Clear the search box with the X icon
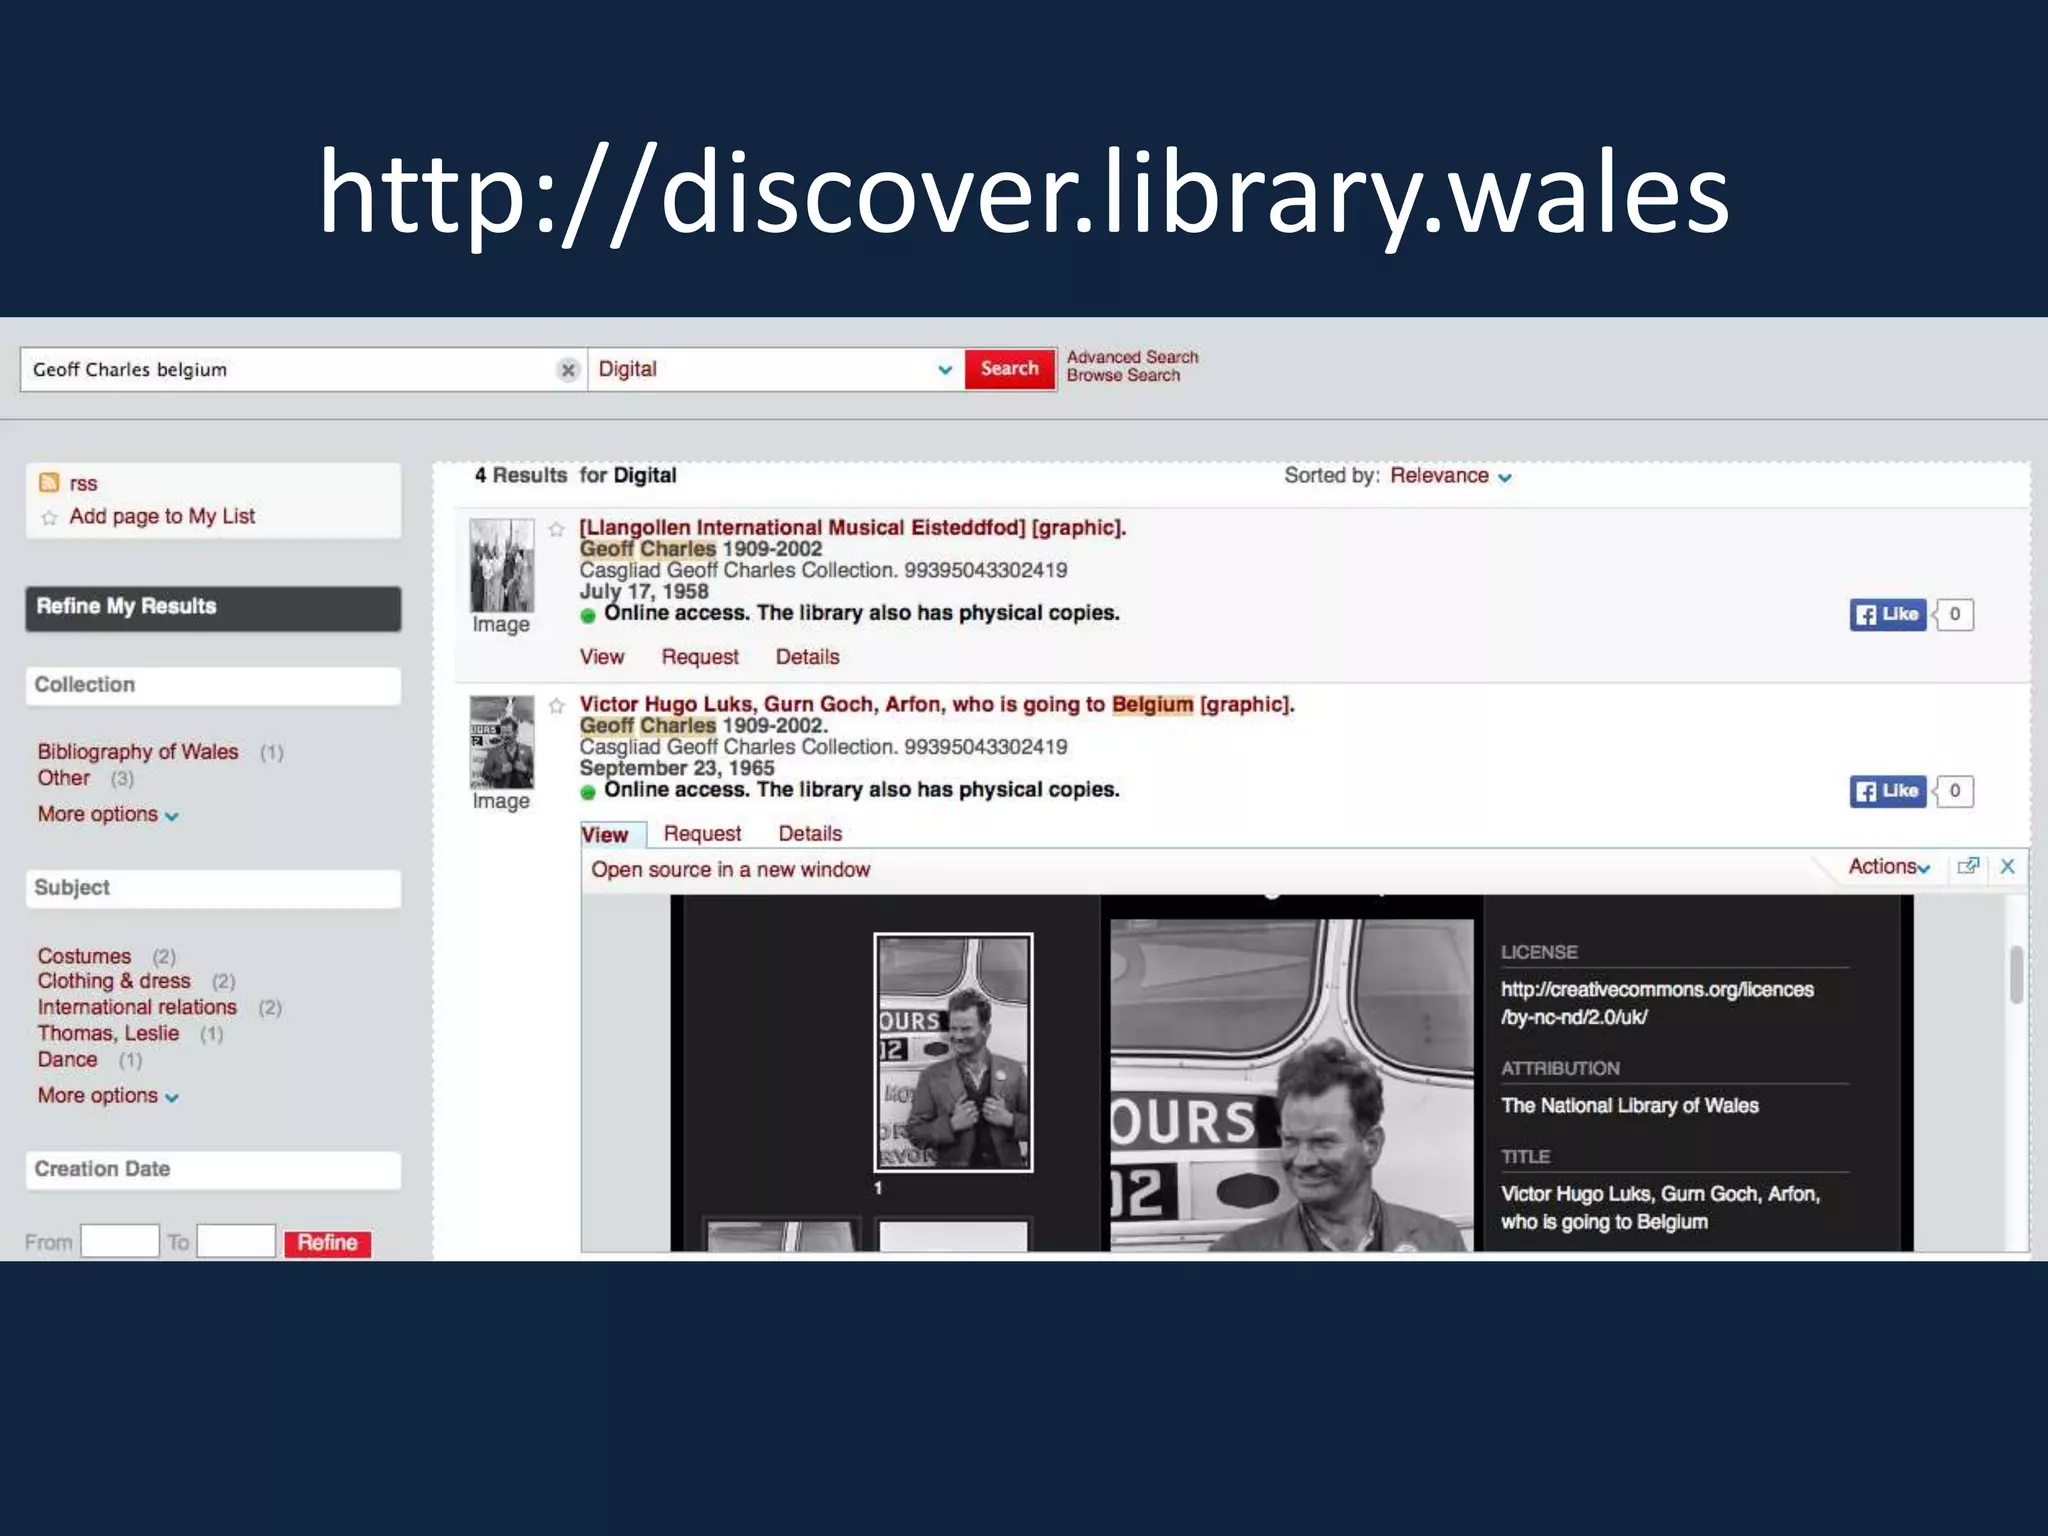The width and height of the screenshot is (2048, 1536). click(x=568, y=370)
